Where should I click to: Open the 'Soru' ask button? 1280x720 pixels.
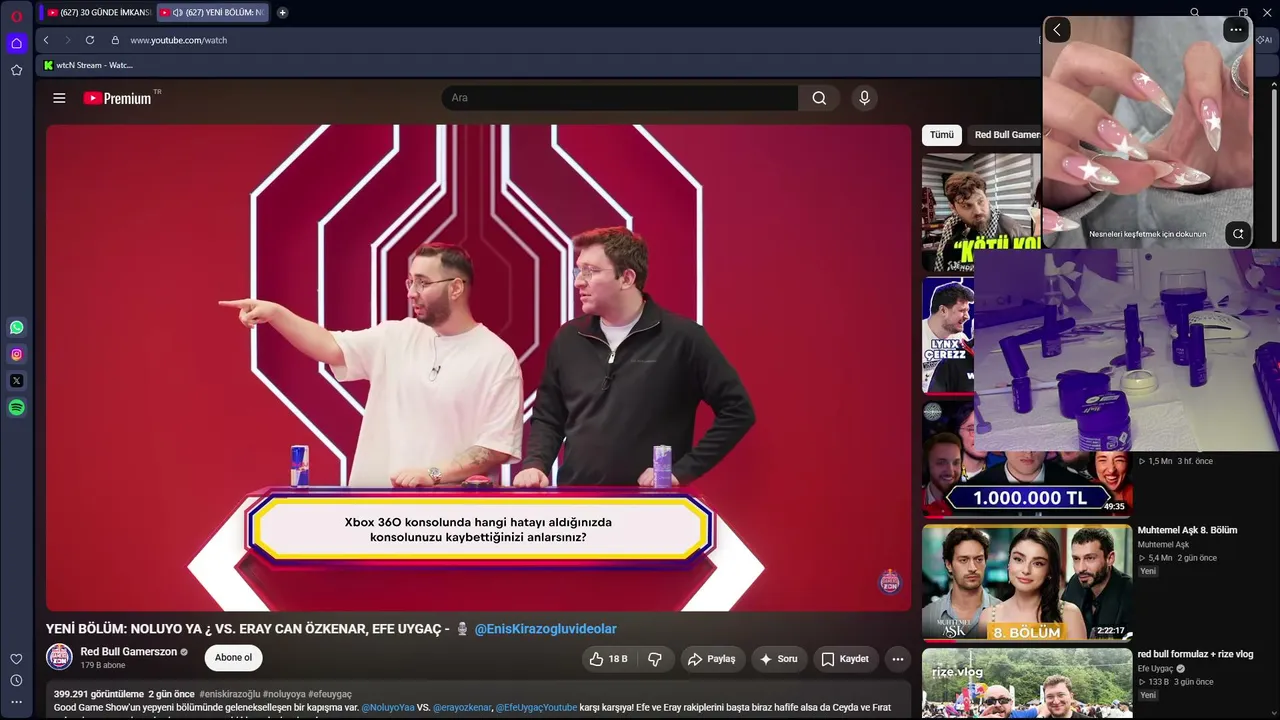pos(778,659)
